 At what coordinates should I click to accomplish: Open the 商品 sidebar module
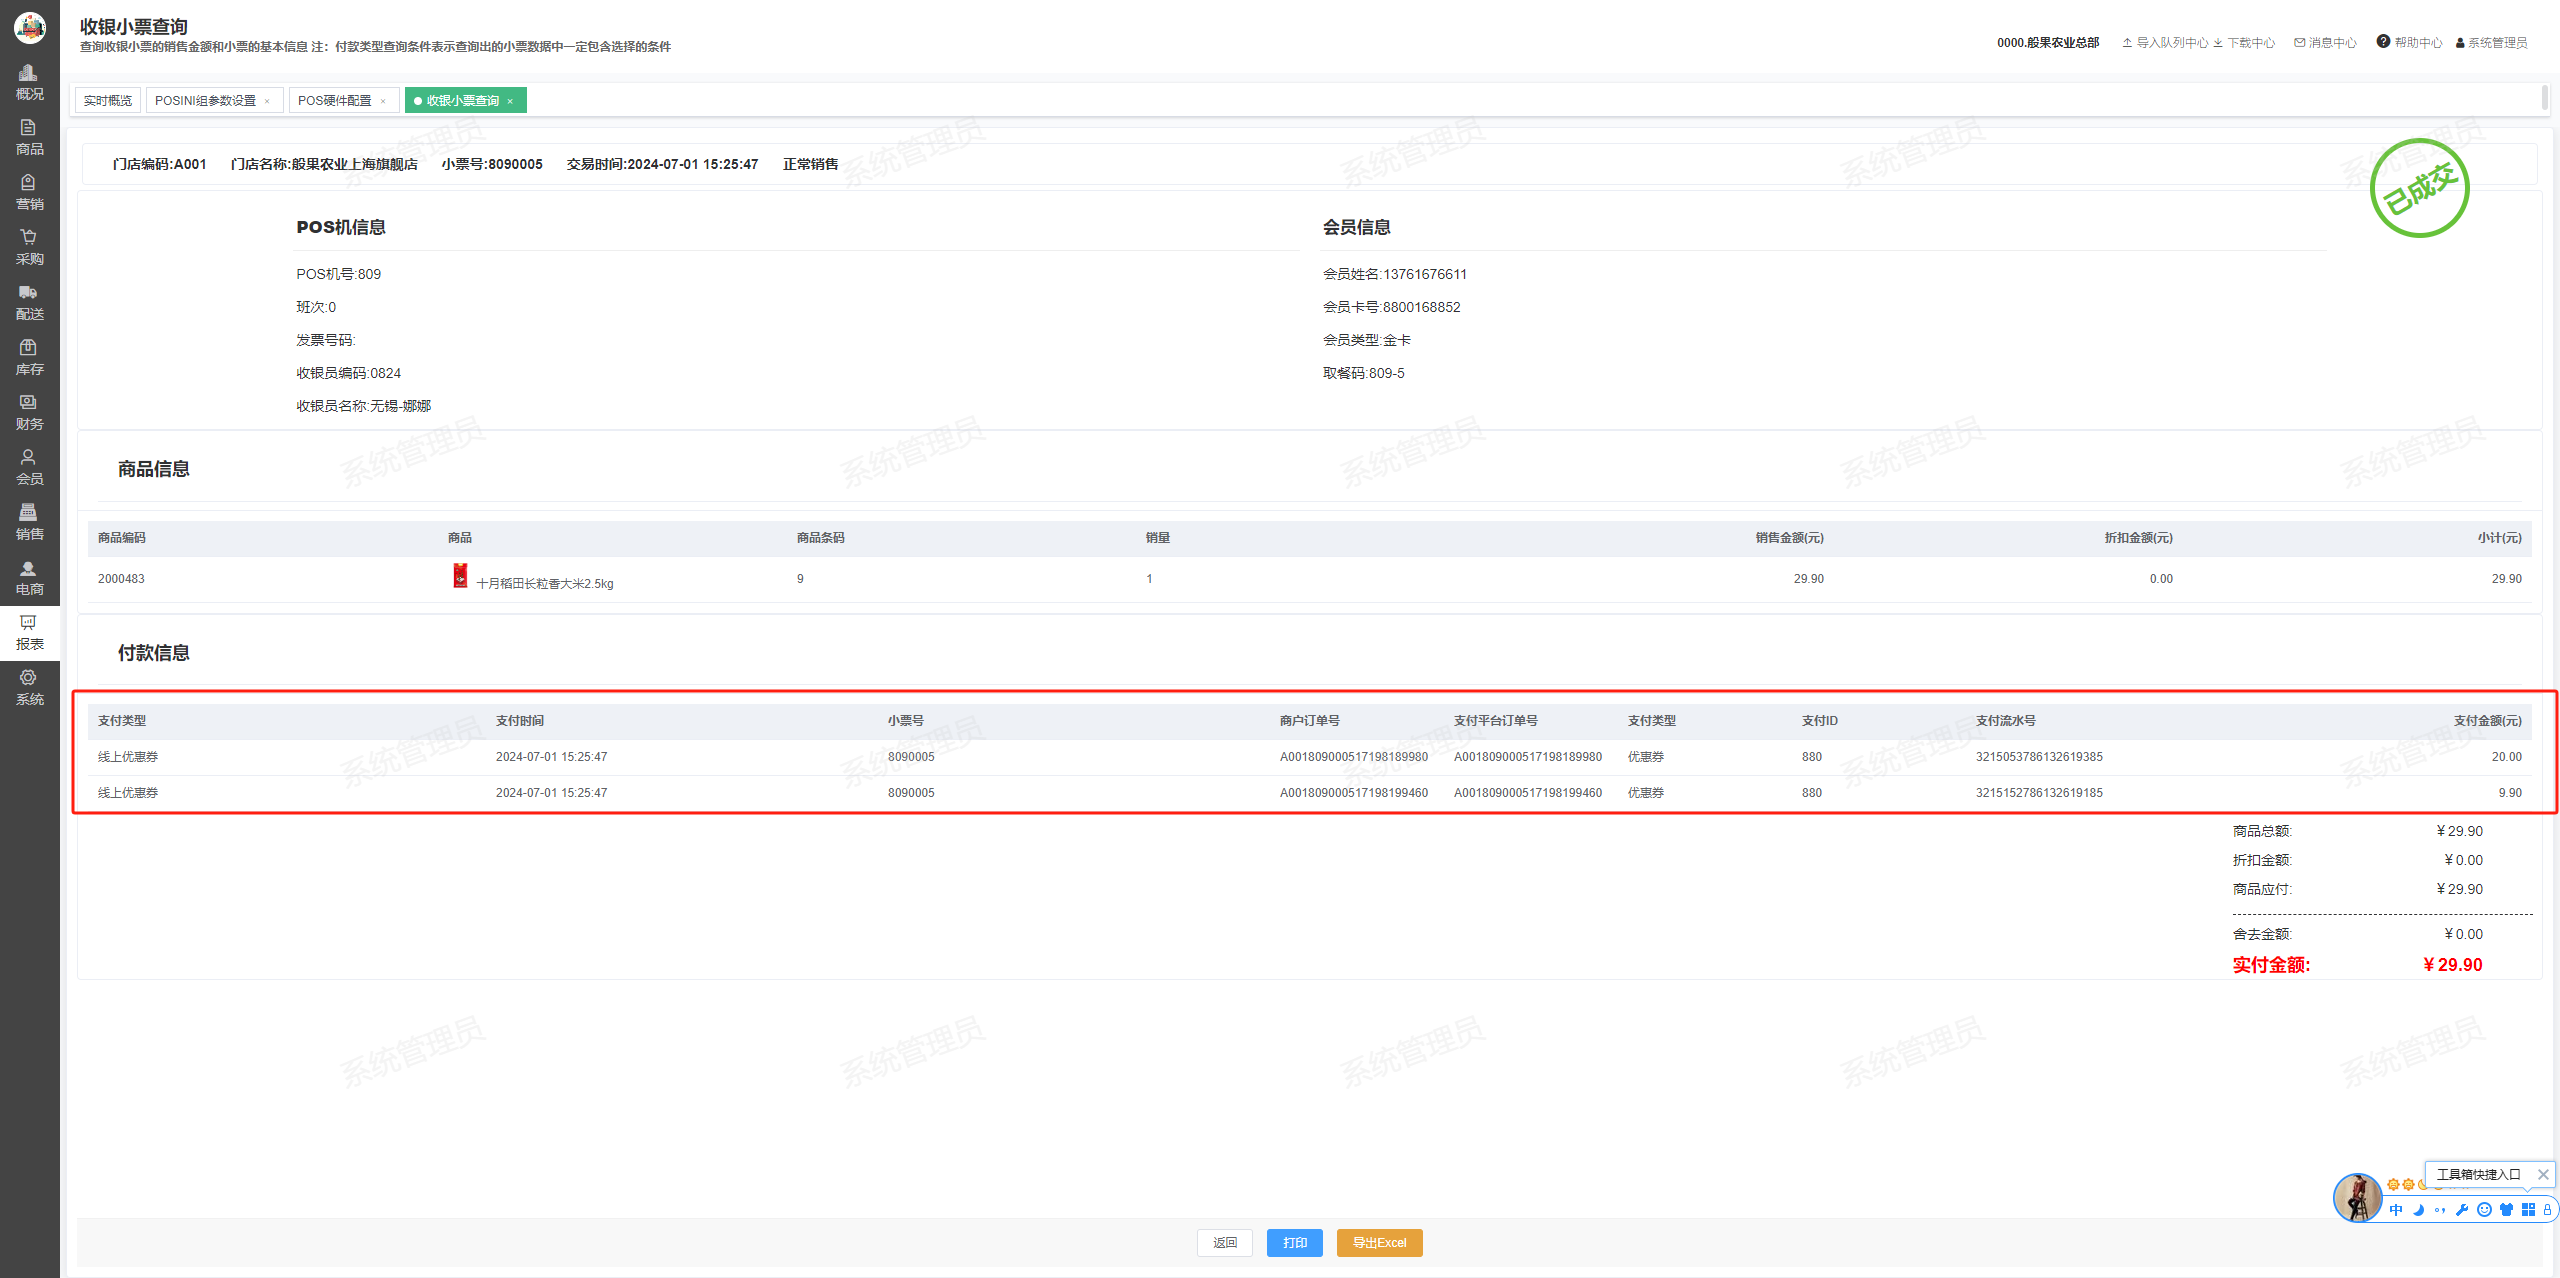29,137
